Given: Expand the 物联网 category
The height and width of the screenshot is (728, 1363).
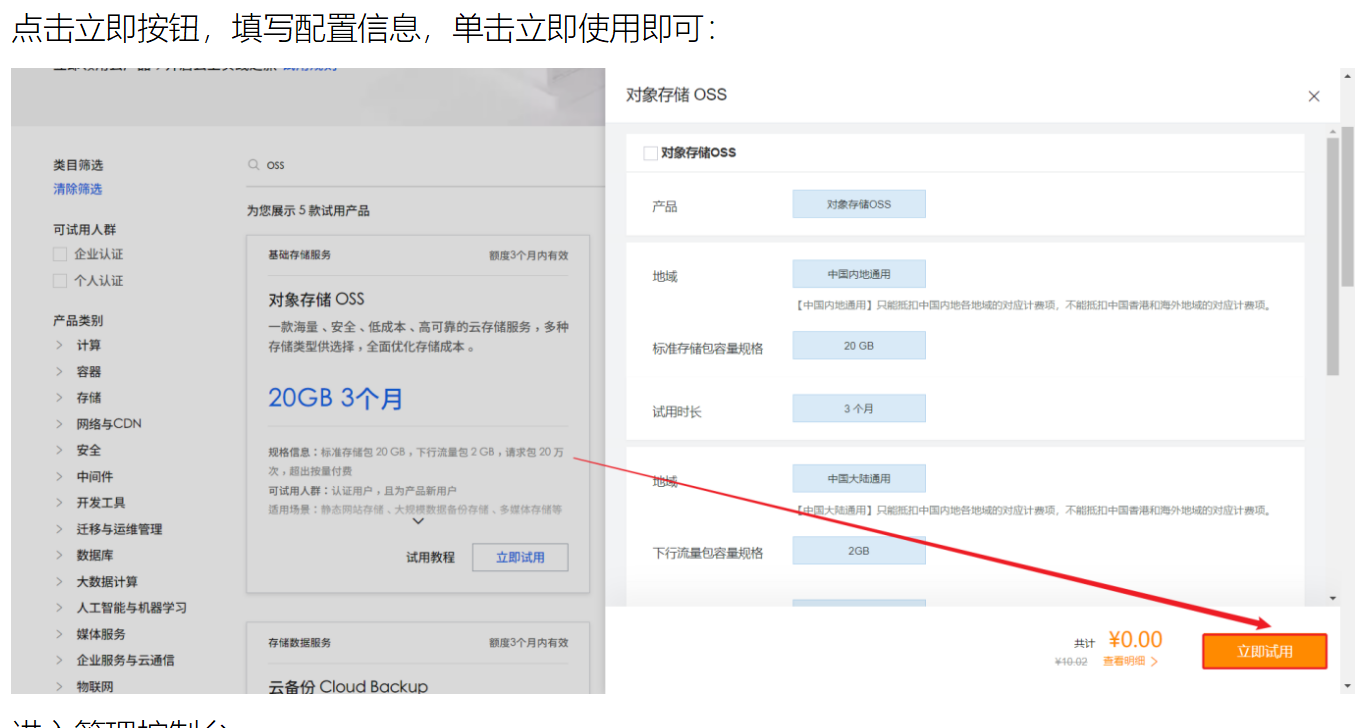Looking at the screenshot, I should (x=59, y=686).
